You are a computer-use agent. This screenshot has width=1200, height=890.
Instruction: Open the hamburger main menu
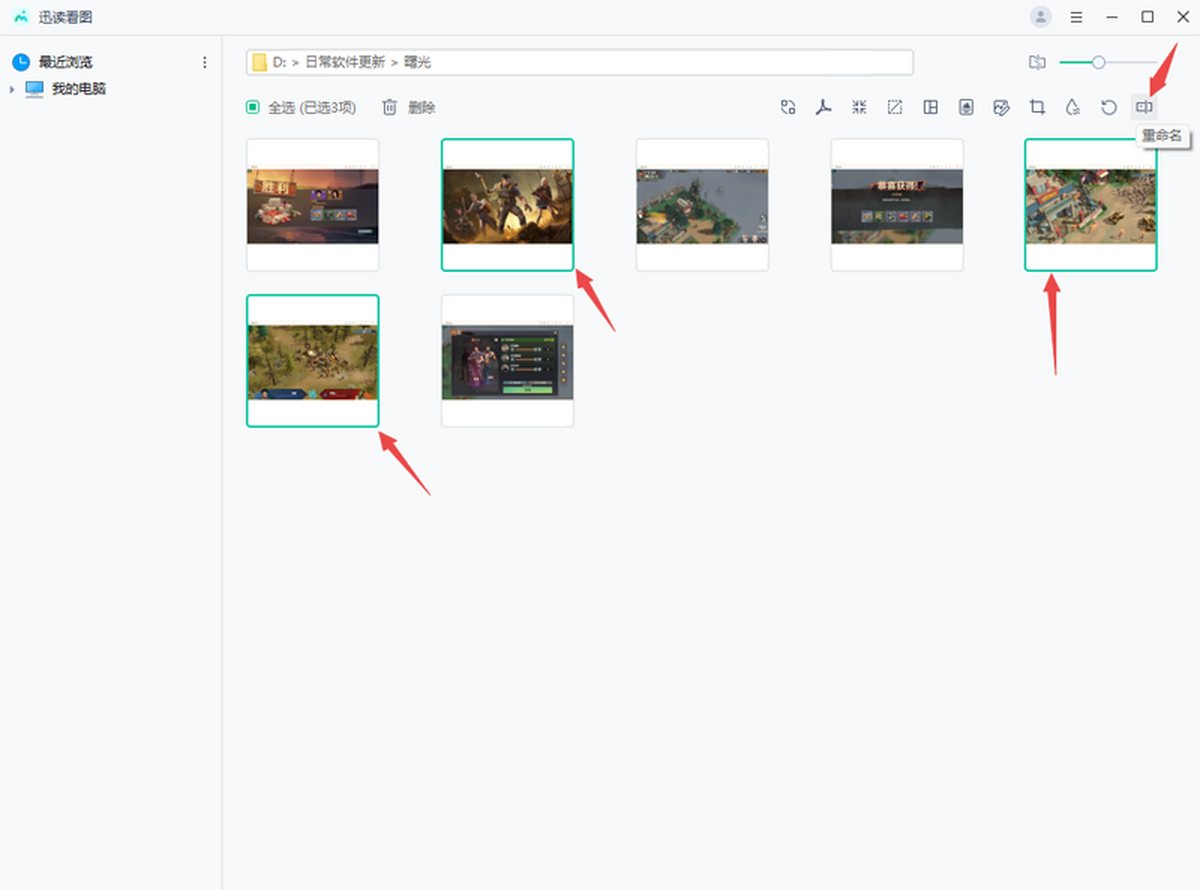[1076, 17]
